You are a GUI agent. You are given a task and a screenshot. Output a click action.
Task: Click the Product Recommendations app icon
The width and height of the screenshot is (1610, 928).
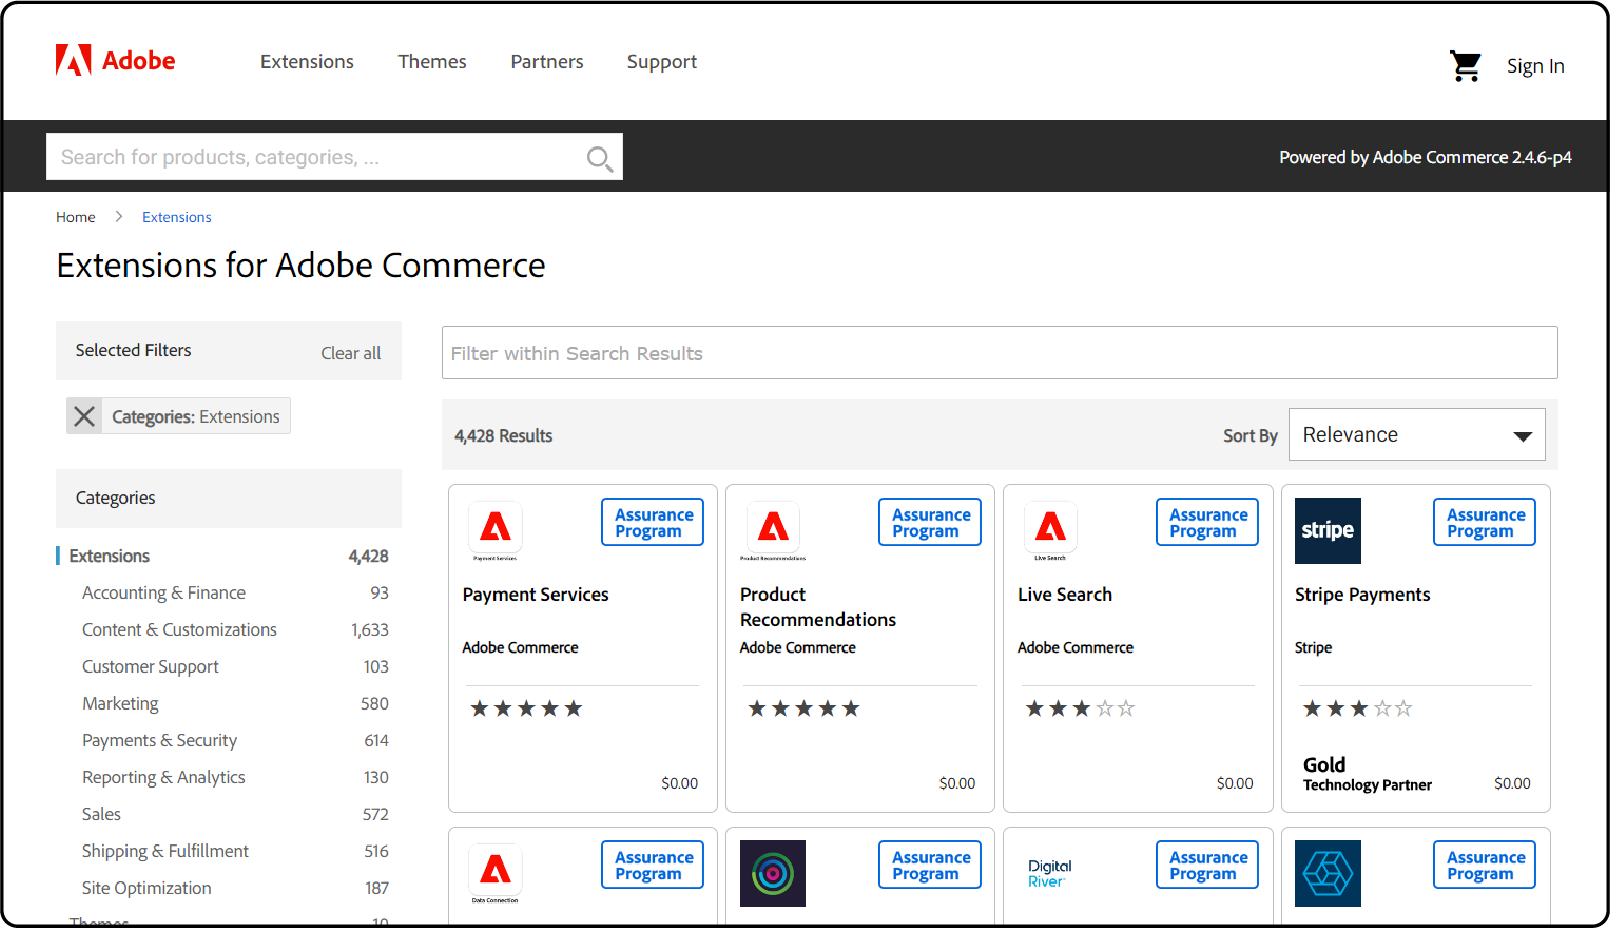(772, 528)
